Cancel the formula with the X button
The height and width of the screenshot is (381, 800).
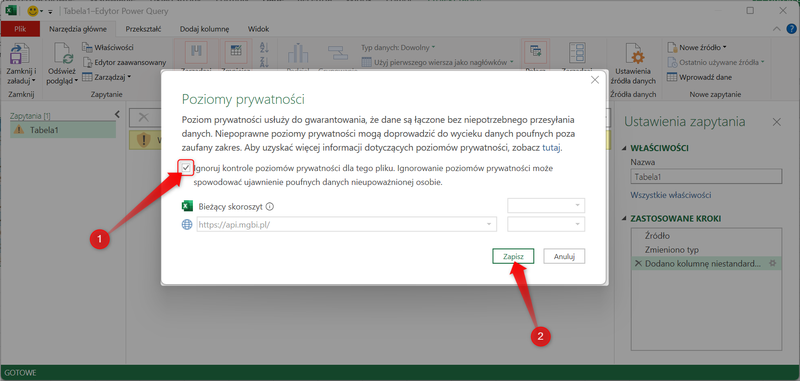(143, 117)
